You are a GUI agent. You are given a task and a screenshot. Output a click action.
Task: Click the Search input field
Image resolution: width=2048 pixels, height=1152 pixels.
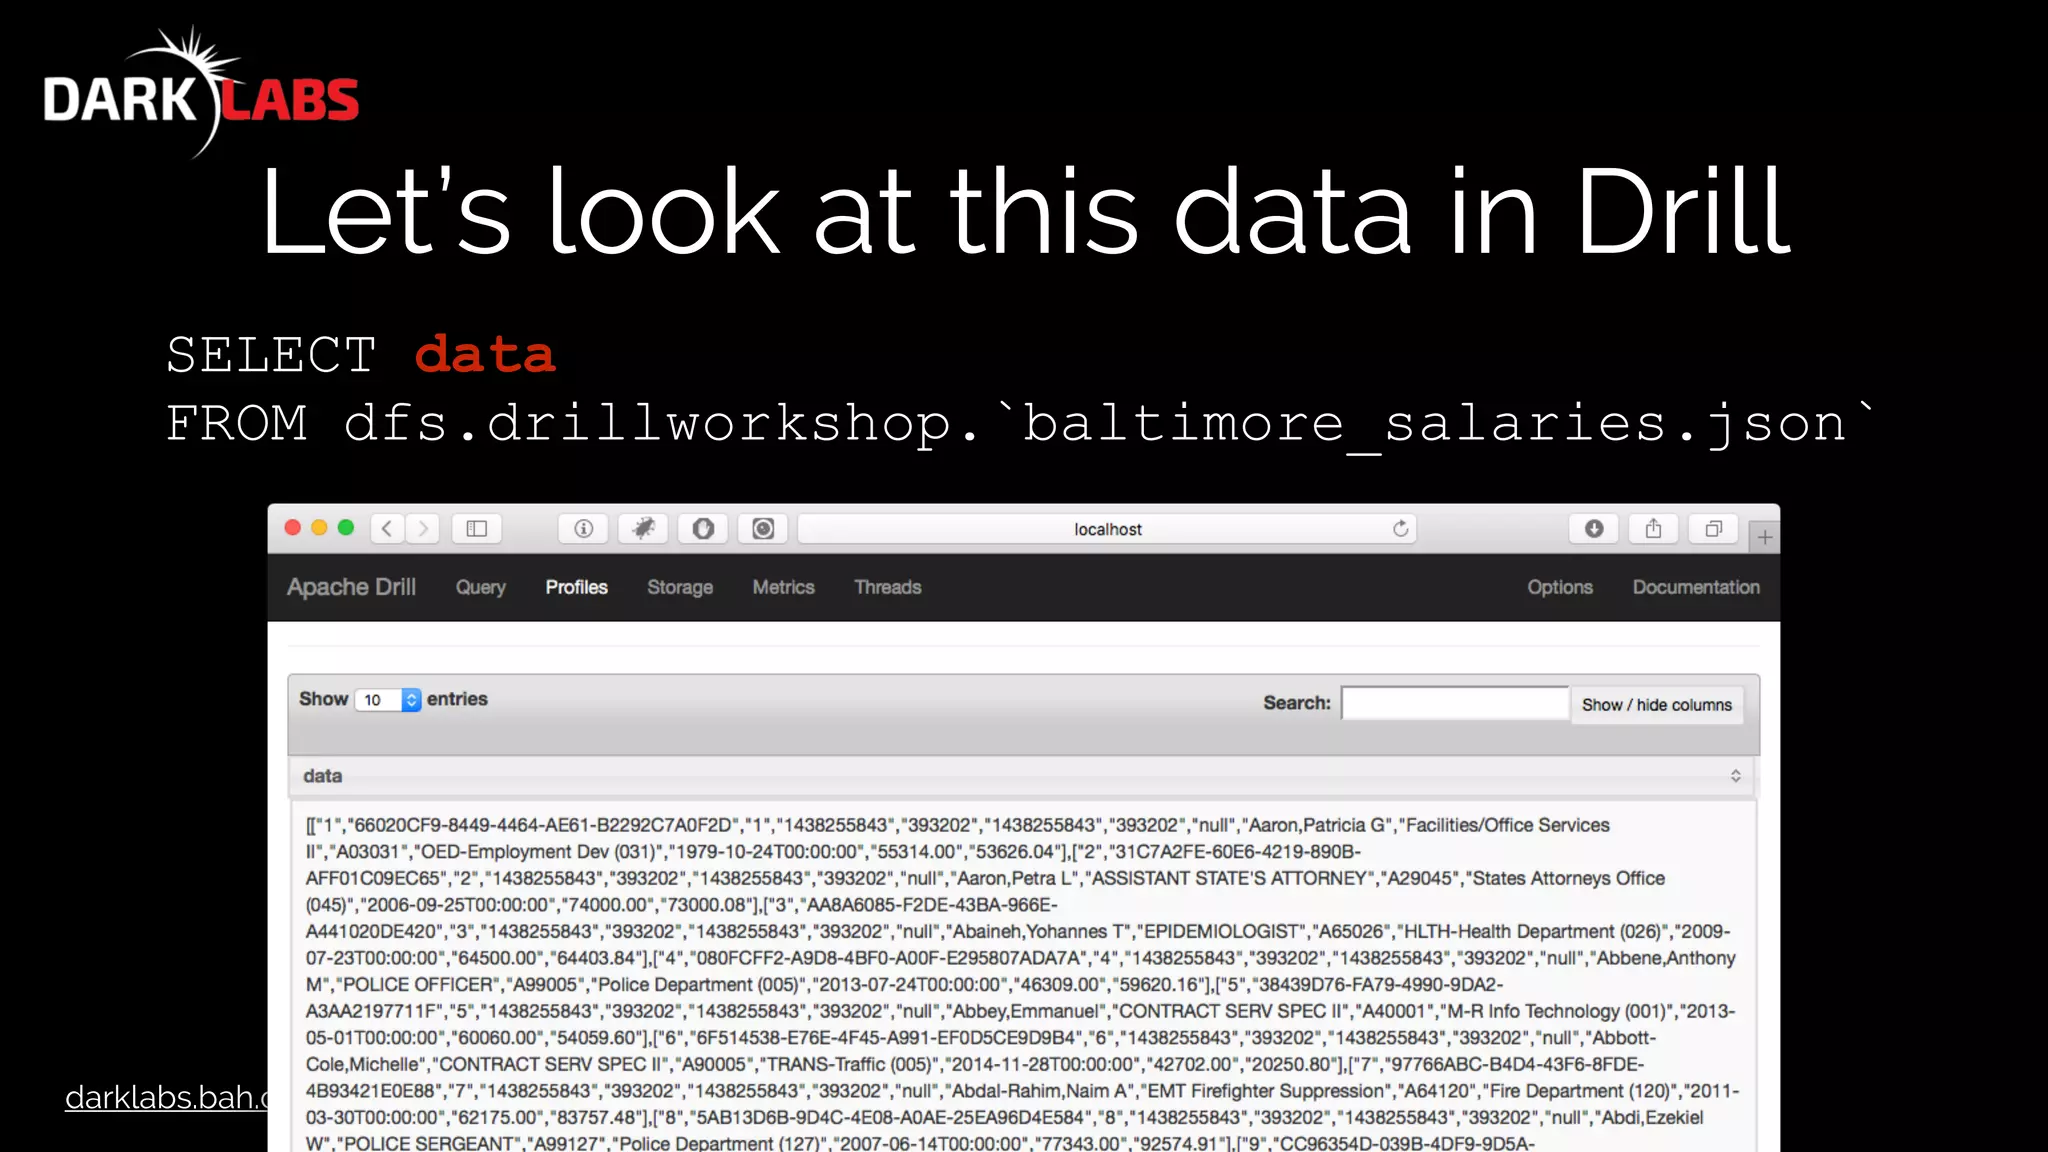coord(1455,703)
